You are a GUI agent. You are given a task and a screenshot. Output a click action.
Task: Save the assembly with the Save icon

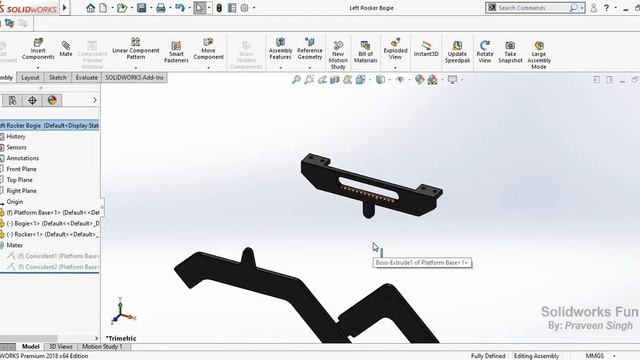coord(142,8)
